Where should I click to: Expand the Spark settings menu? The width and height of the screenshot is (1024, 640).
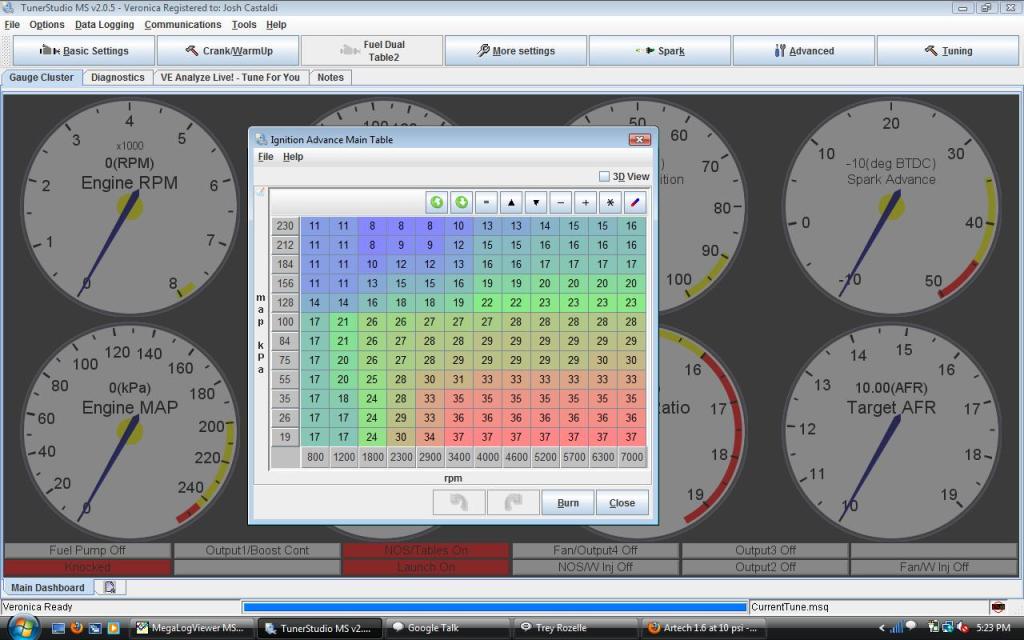click(x=660, y=51)
